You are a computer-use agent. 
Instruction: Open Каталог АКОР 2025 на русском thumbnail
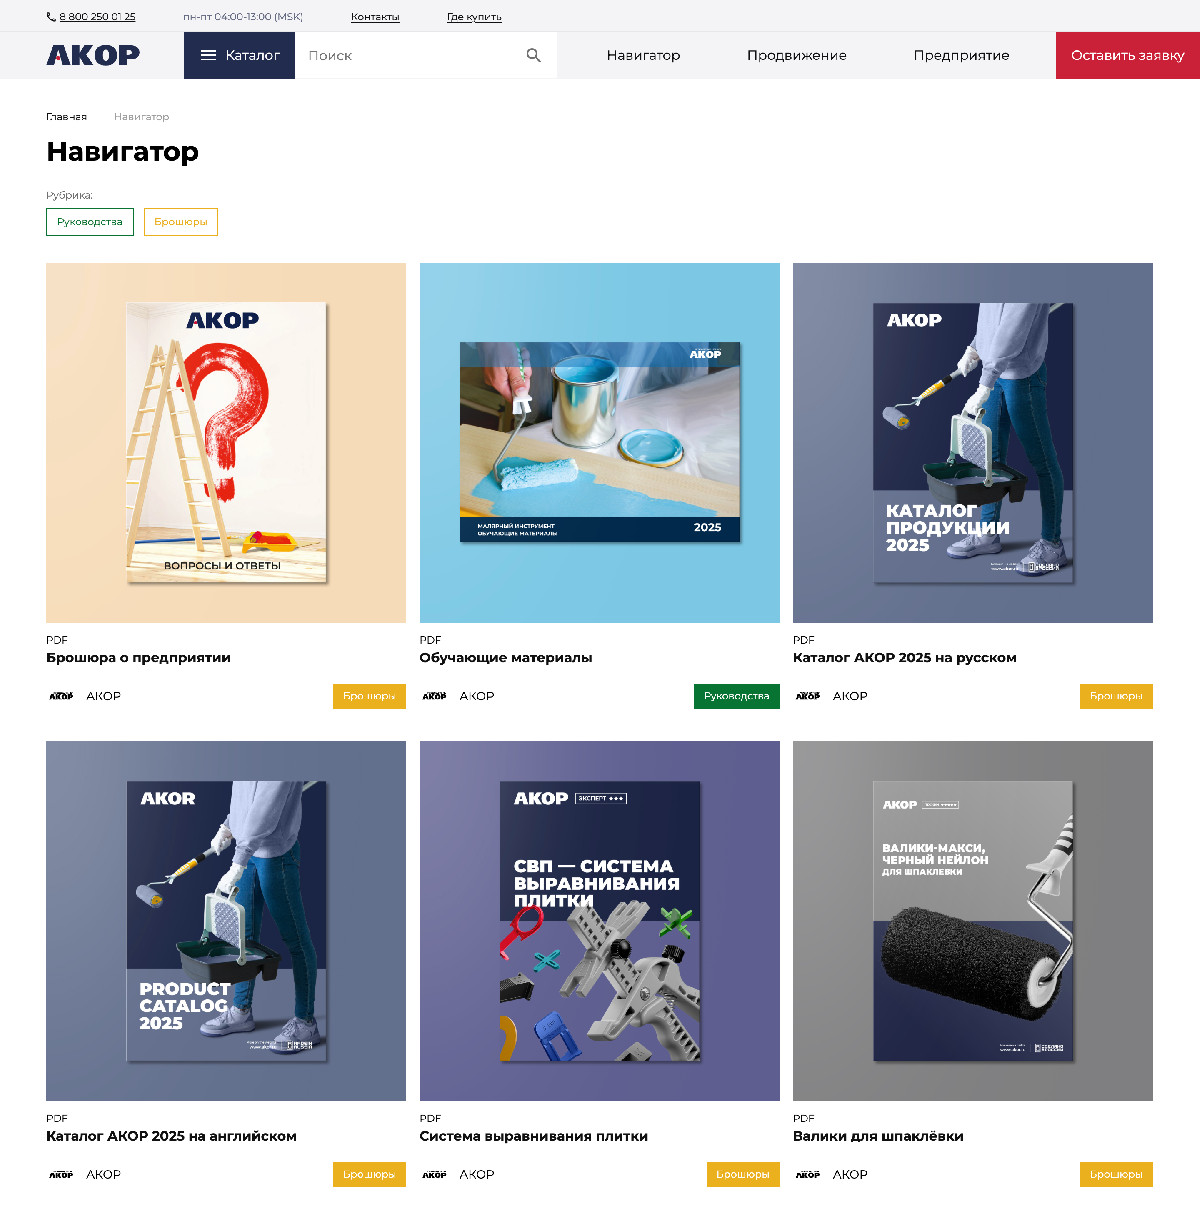coord(973,443)
